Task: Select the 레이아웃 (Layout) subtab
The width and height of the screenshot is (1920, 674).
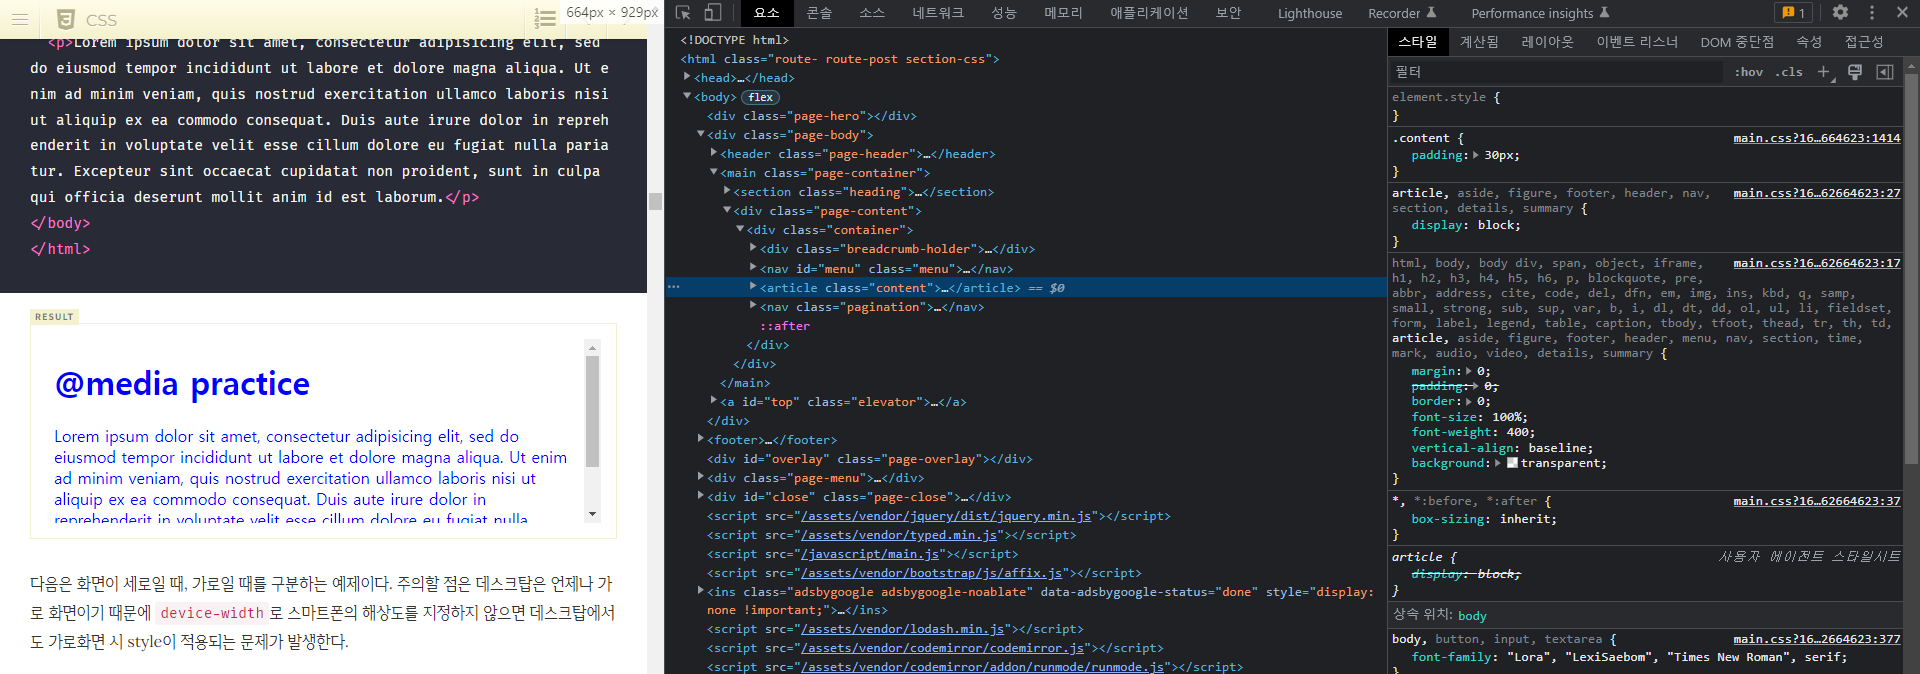Action: click(x=1547, y=42)
